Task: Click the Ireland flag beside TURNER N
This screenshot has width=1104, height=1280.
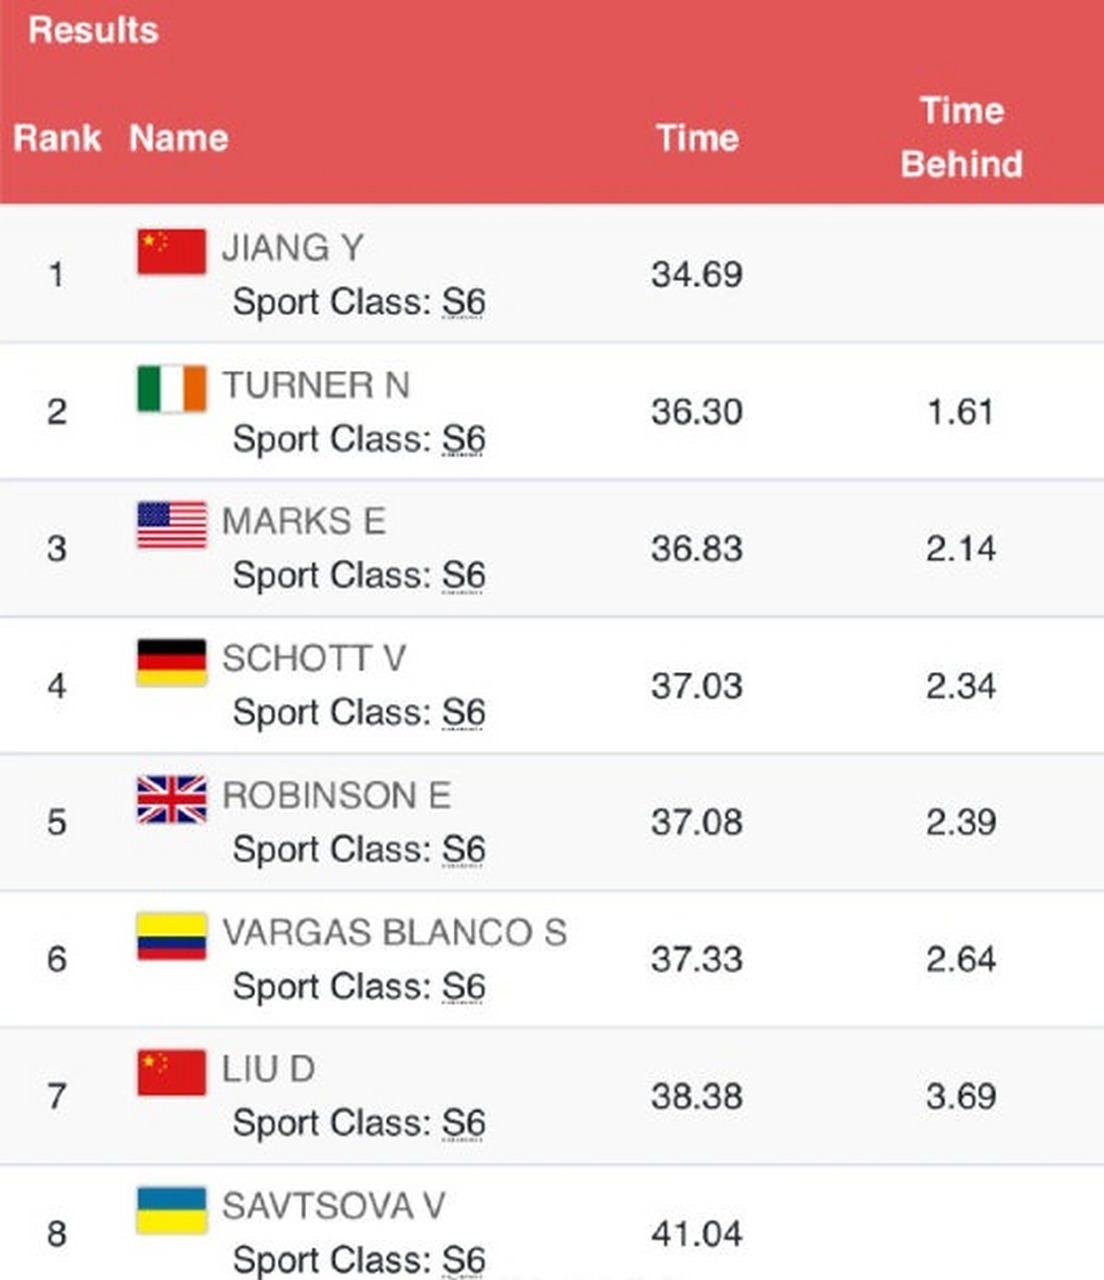Action: tap(171, 389)
